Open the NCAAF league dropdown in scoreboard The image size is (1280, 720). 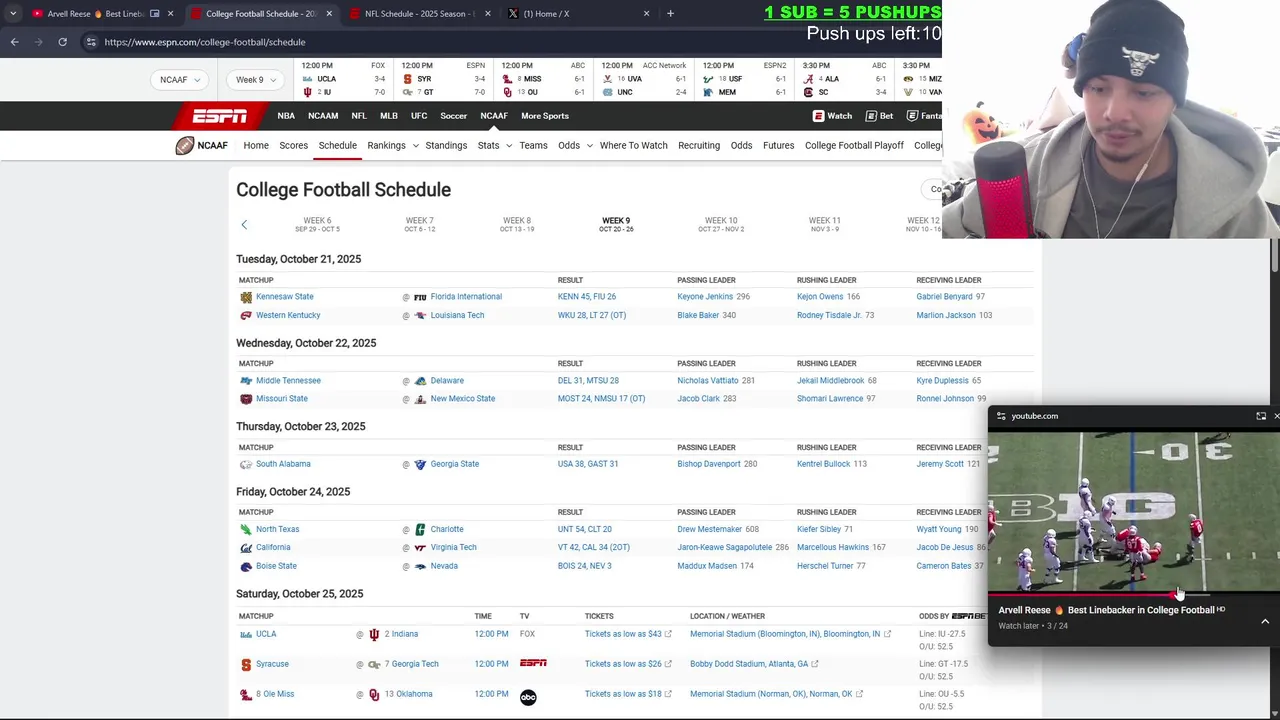[180, 80]
